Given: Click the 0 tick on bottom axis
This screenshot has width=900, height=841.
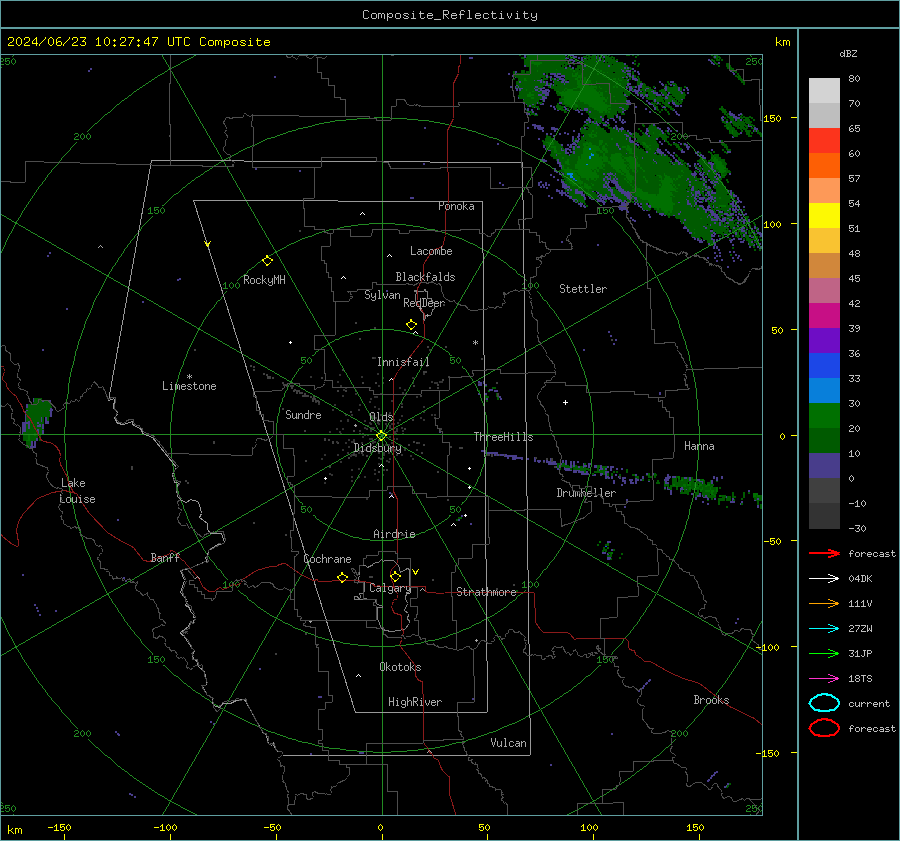Looking at the screenshot, I should (x=381, y=828).
